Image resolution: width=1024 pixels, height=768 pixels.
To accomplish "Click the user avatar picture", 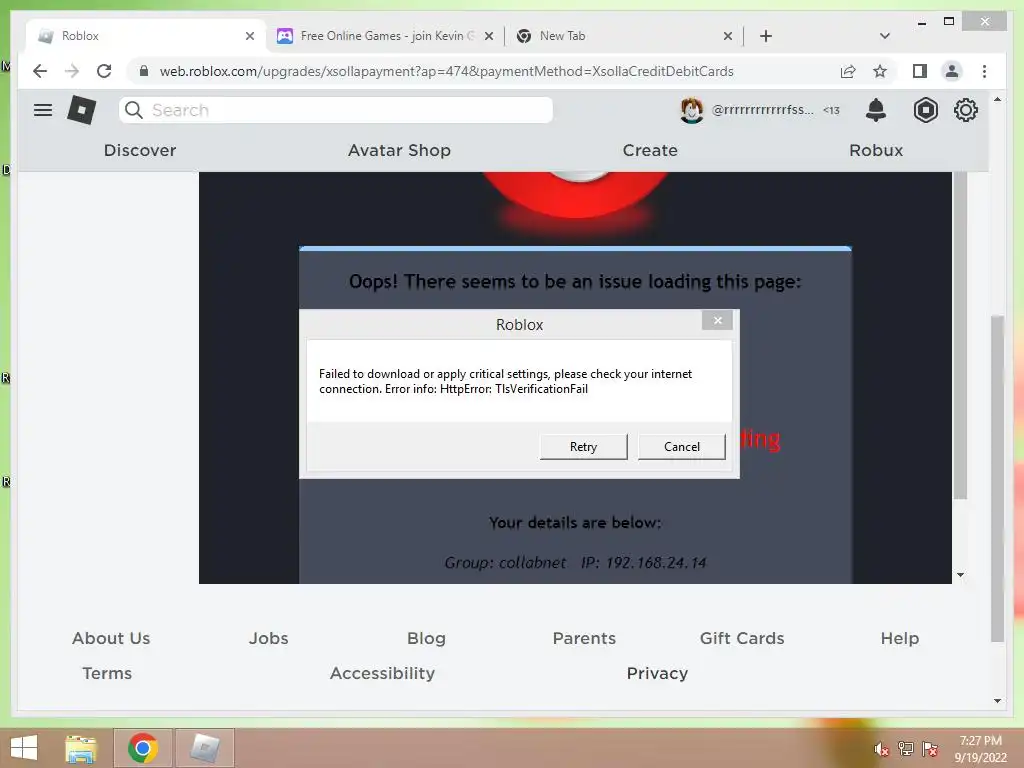I will [x=692, y=110].
